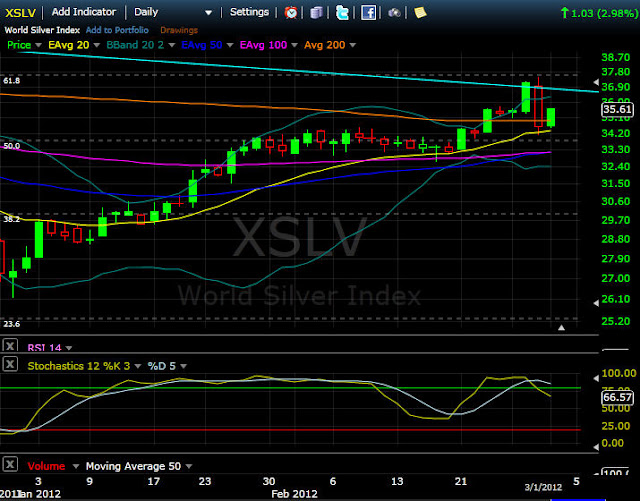The image size is (640, 501).
Task: Open the RSI 14 dropdown arrow
Action: click(x=69, y=348)
